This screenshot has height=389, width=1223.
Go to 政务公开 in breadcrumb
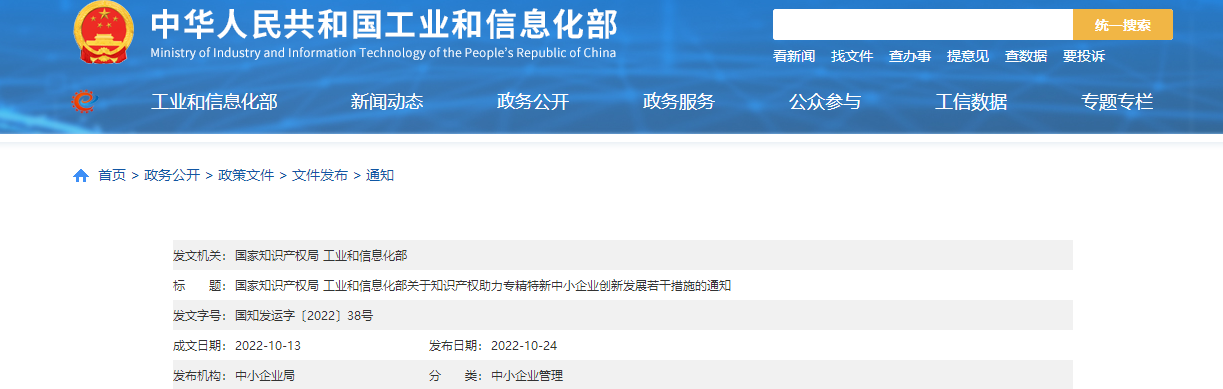[x=172, y=175]
